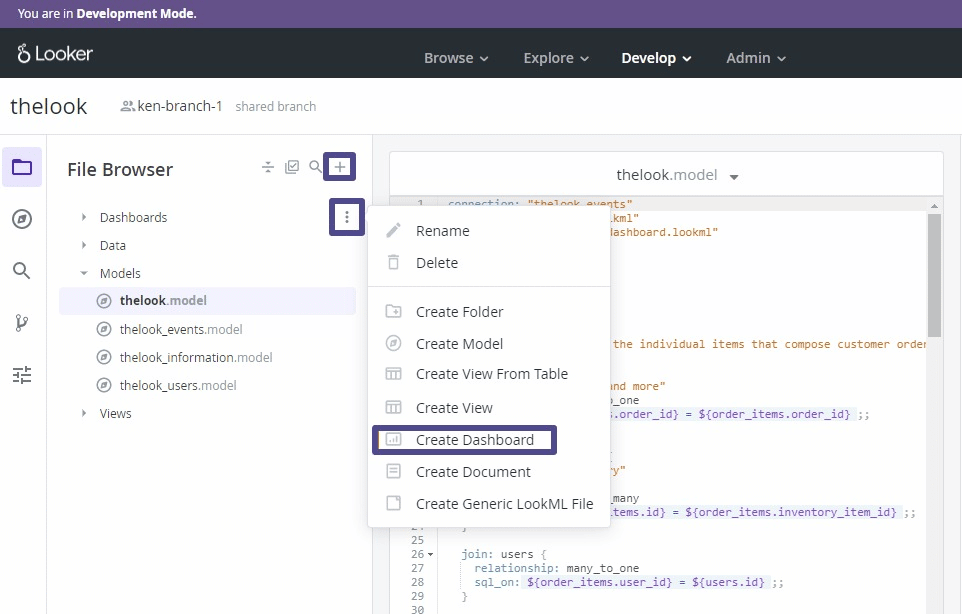Collapse the Models folder

(x=84, y=273)
